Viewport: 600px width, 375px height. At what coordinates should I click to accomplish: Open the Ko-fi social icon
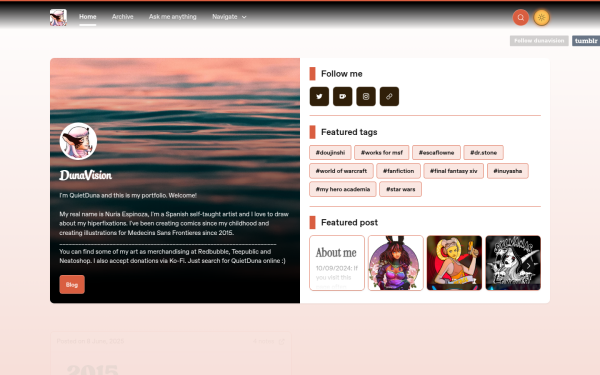click(342, 96)
